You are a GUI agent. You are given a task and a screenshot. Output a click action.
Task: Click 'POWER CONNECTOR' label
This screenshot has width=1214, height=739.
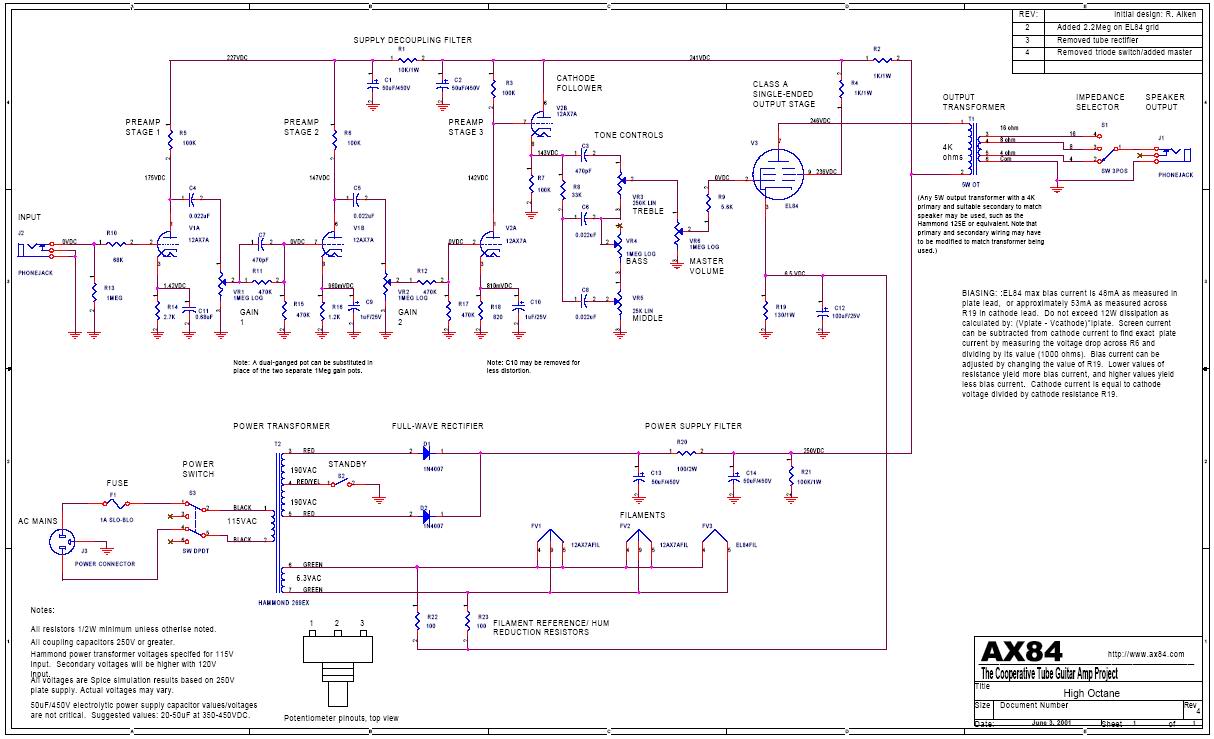click(105, 564)
